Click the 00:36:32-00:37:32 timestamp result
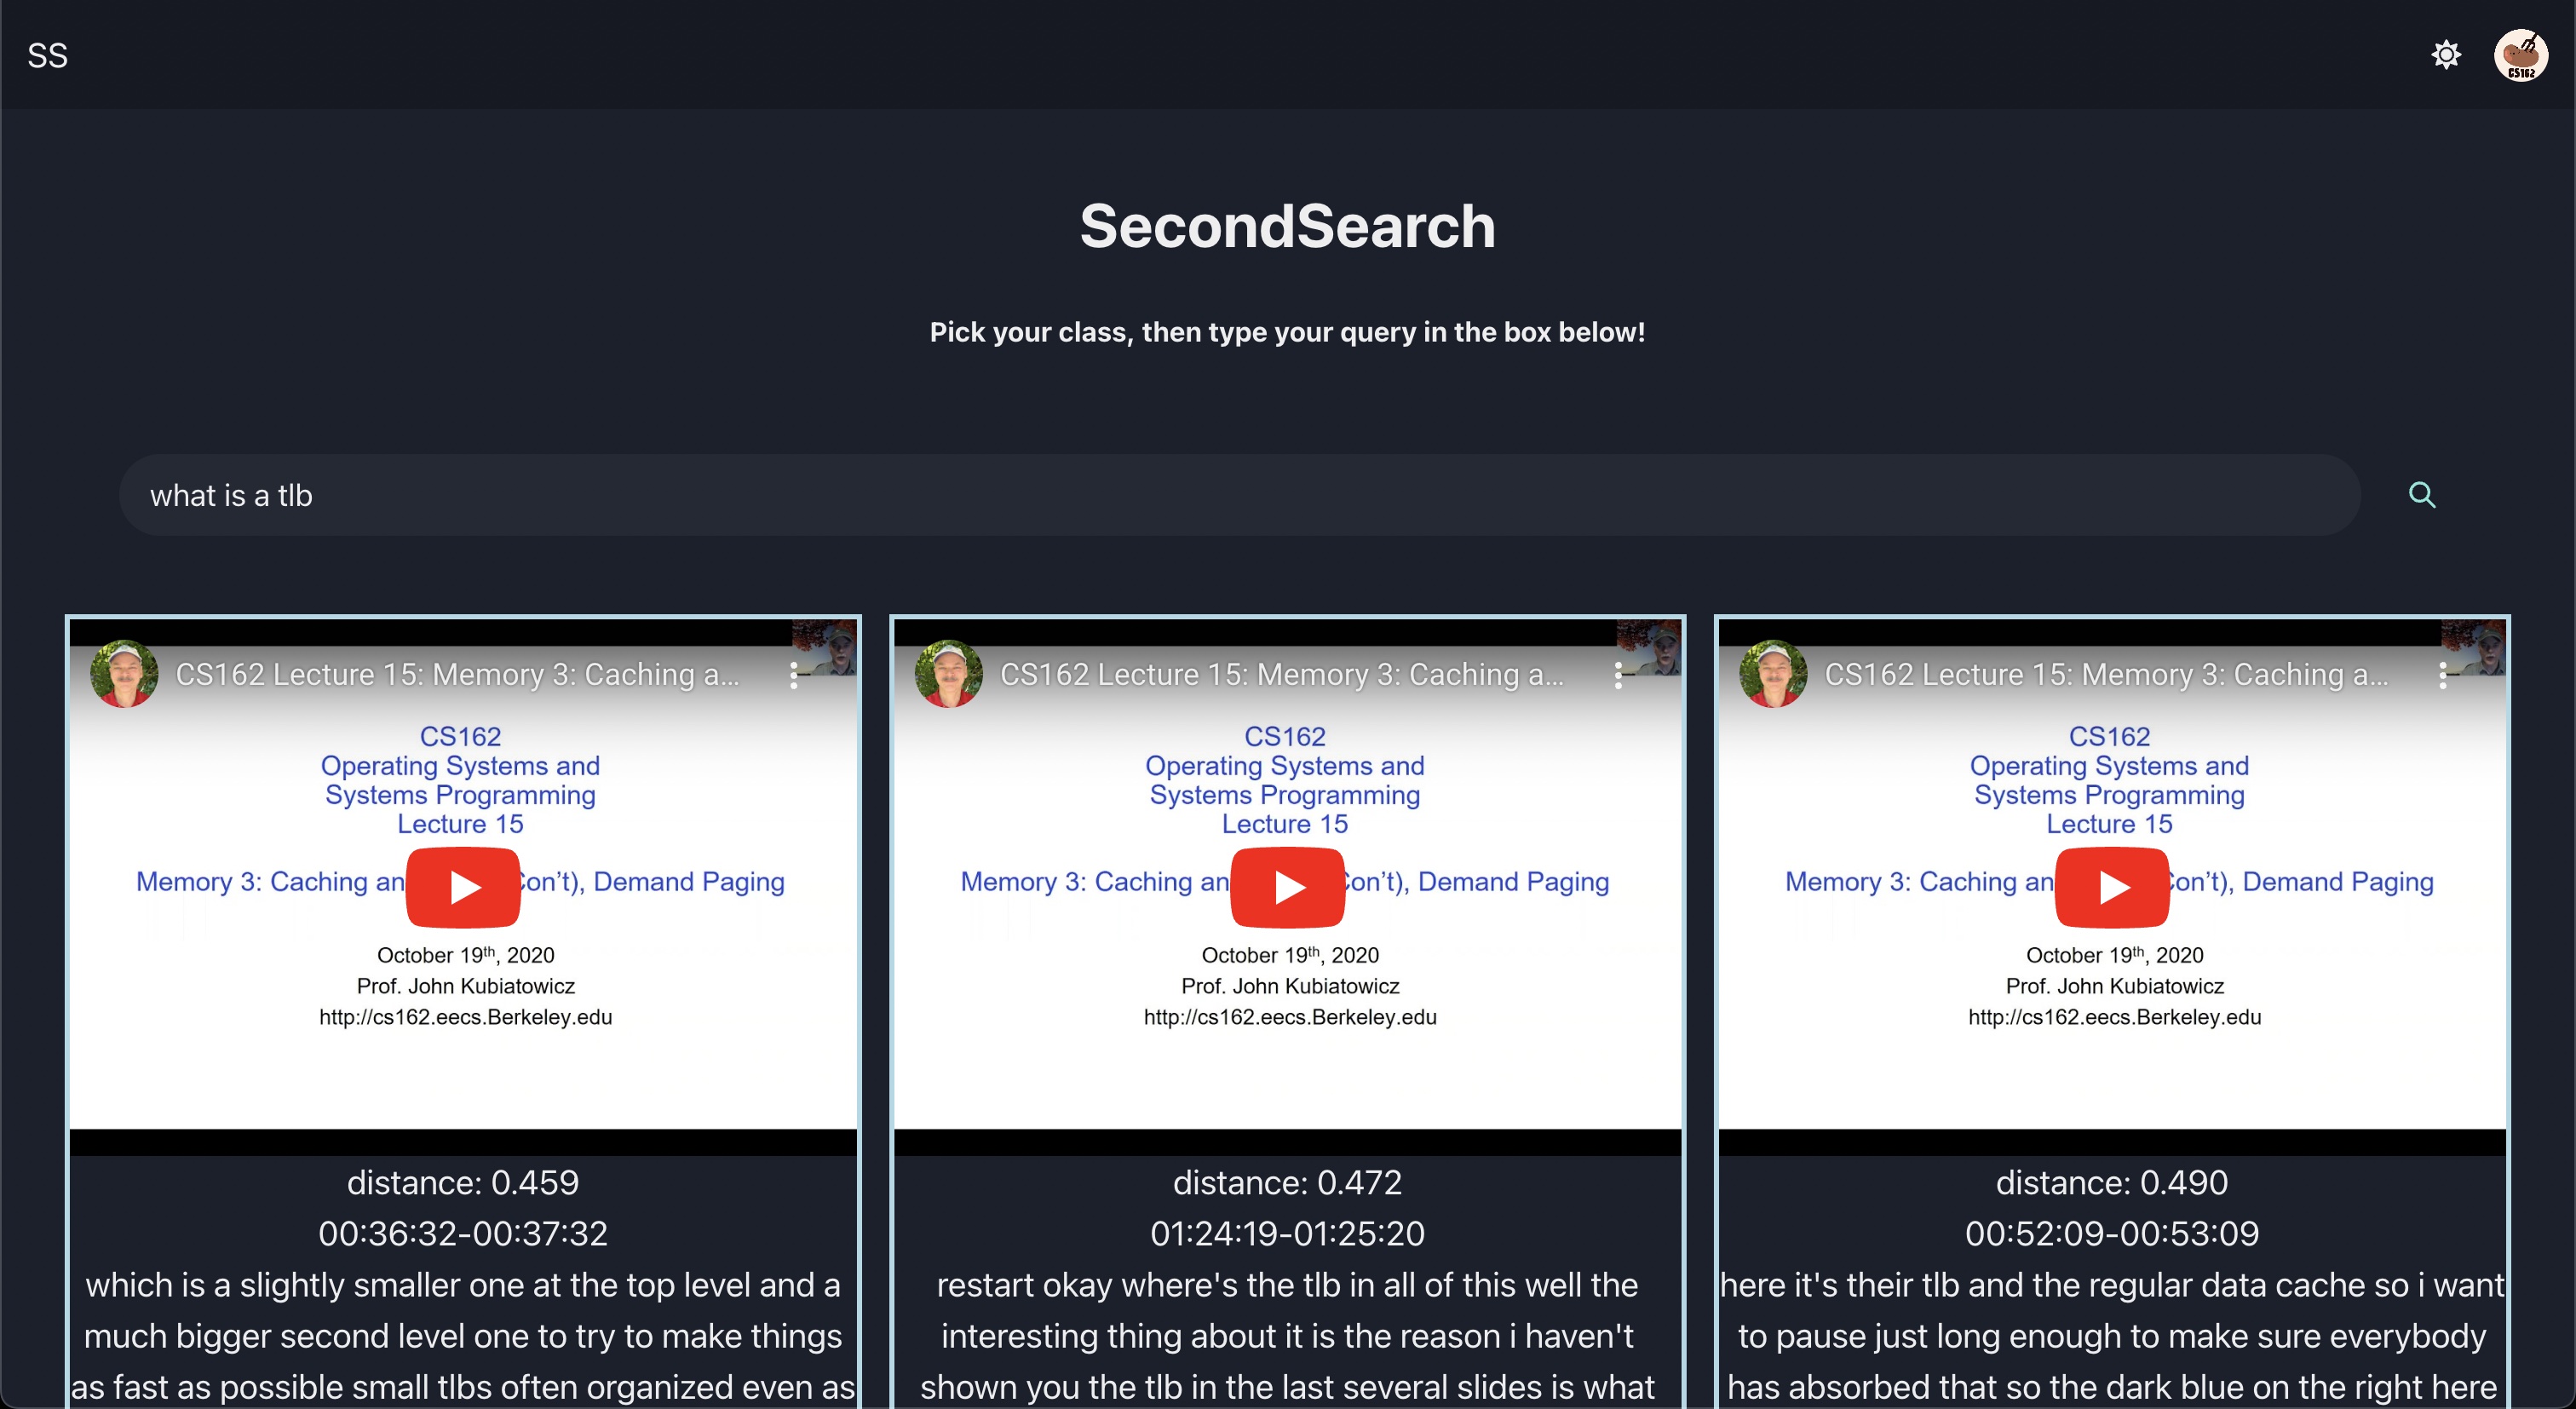 click(463, 1233)
